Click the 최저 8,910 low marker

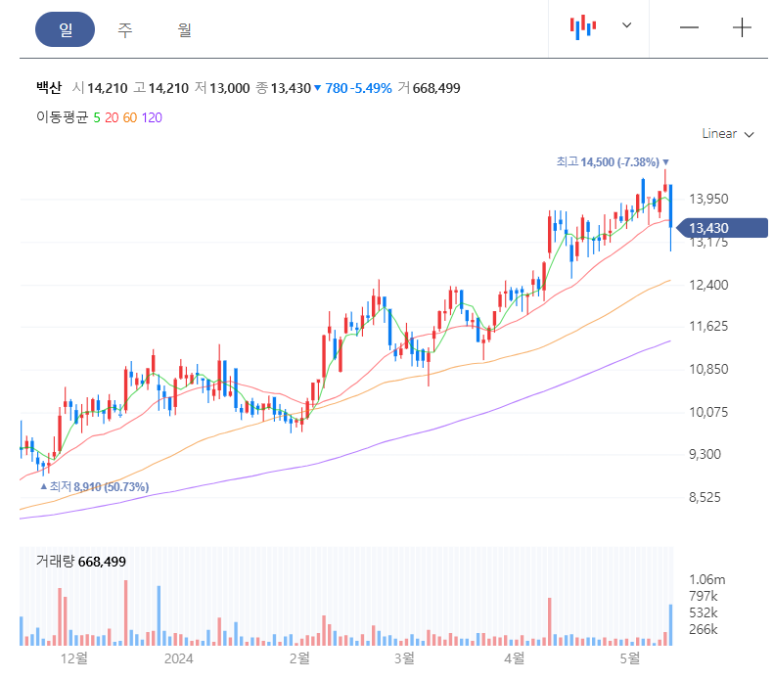96,486
